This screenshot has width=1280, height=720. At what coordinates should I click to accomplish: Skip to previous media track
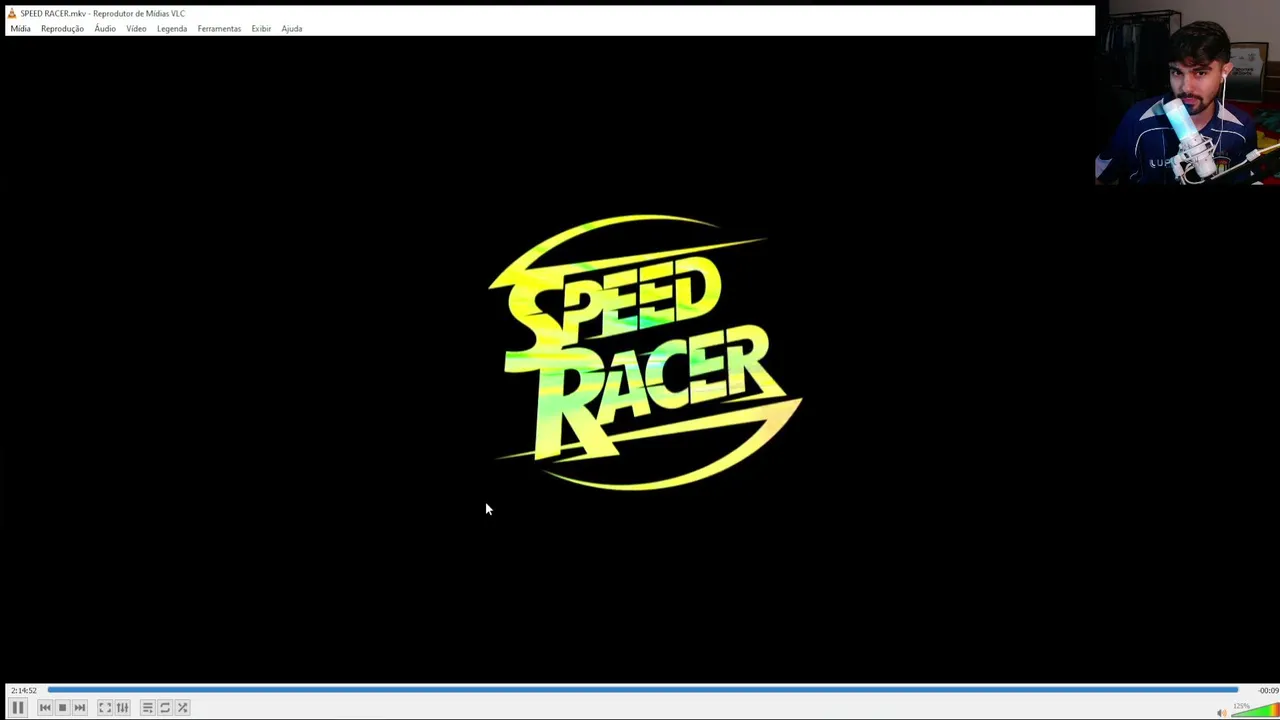(x=45, y=708)
